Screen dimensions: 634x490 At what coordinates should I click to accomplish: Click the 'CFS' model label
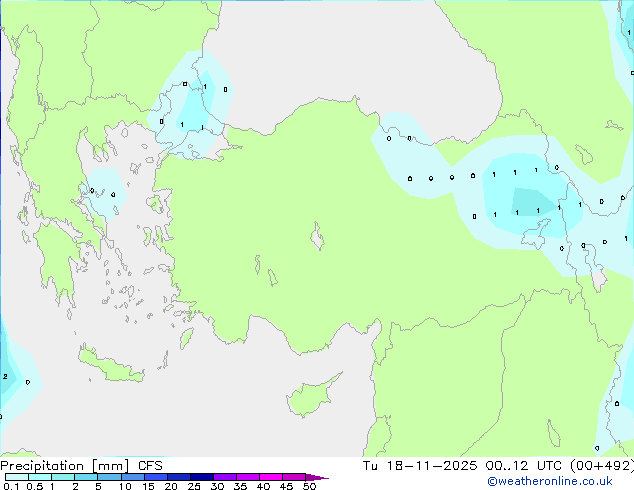[x=150, y=466]
